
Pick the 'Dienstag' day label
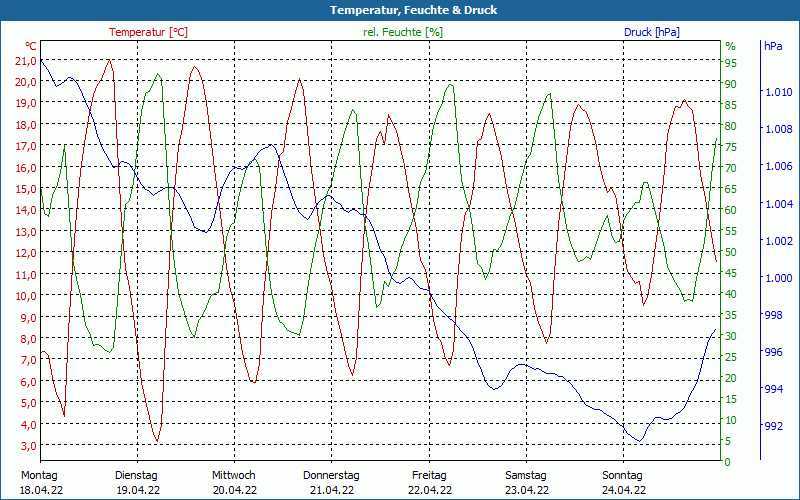click(137, 475)
